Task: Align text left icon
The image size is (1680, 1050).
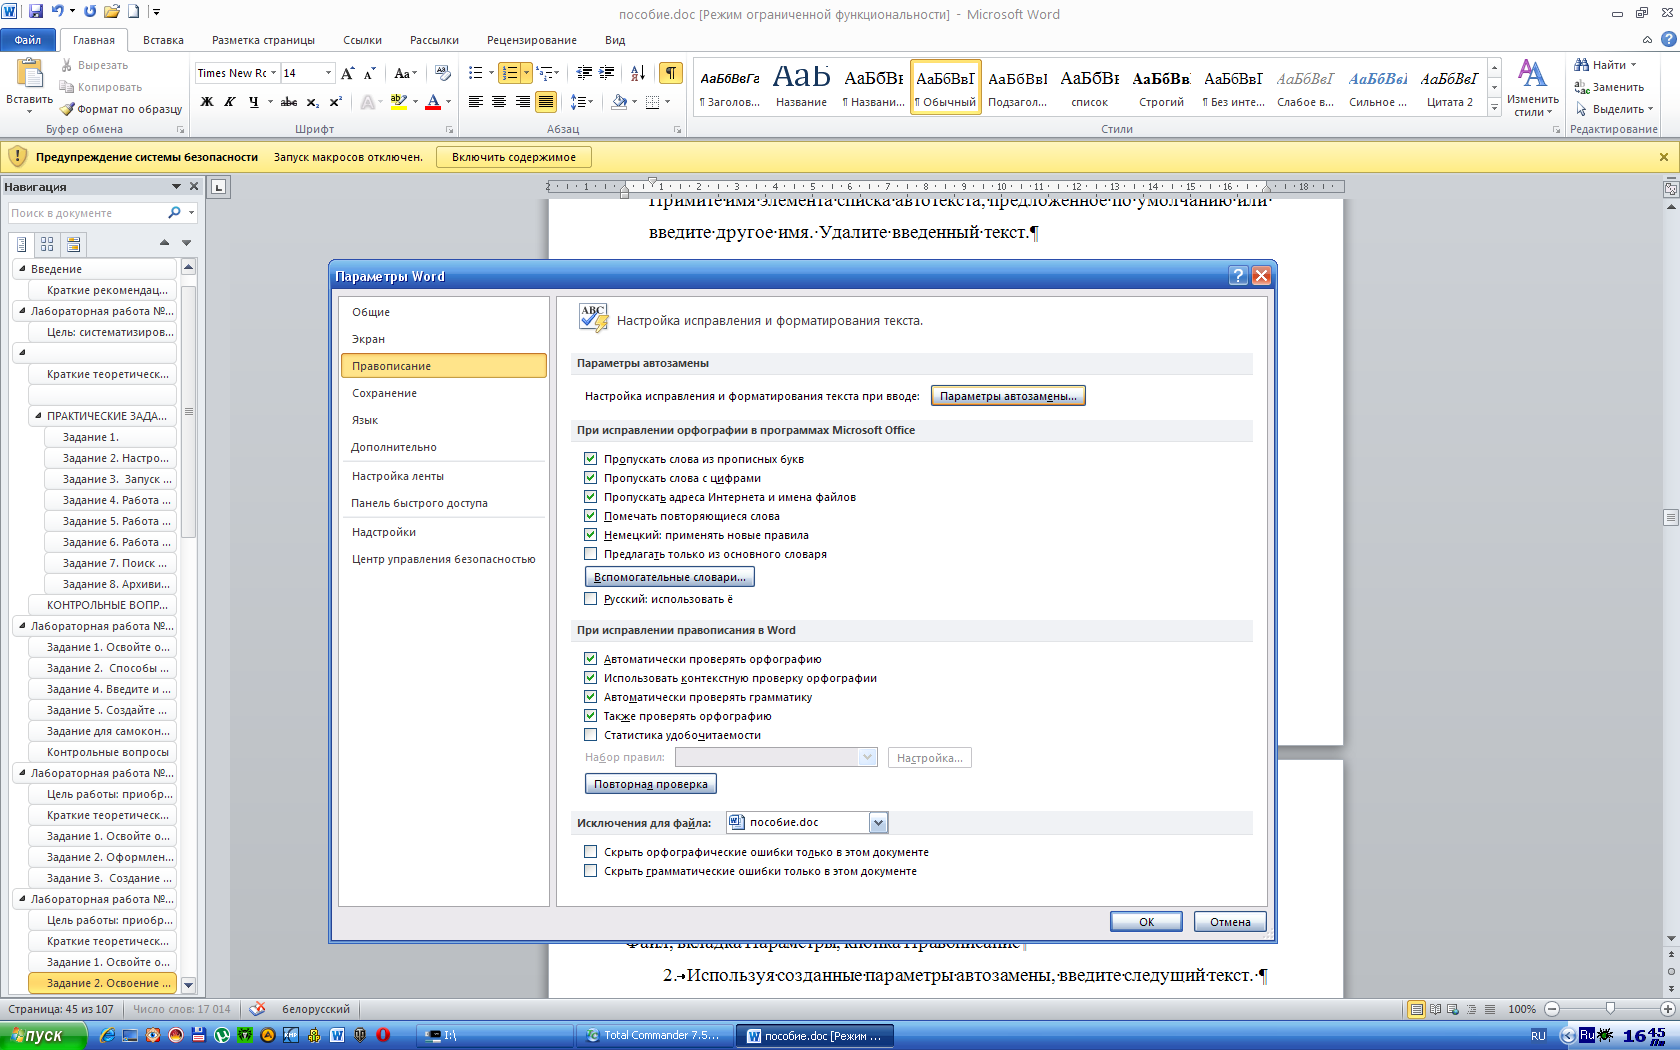Action: coord(476,102)
